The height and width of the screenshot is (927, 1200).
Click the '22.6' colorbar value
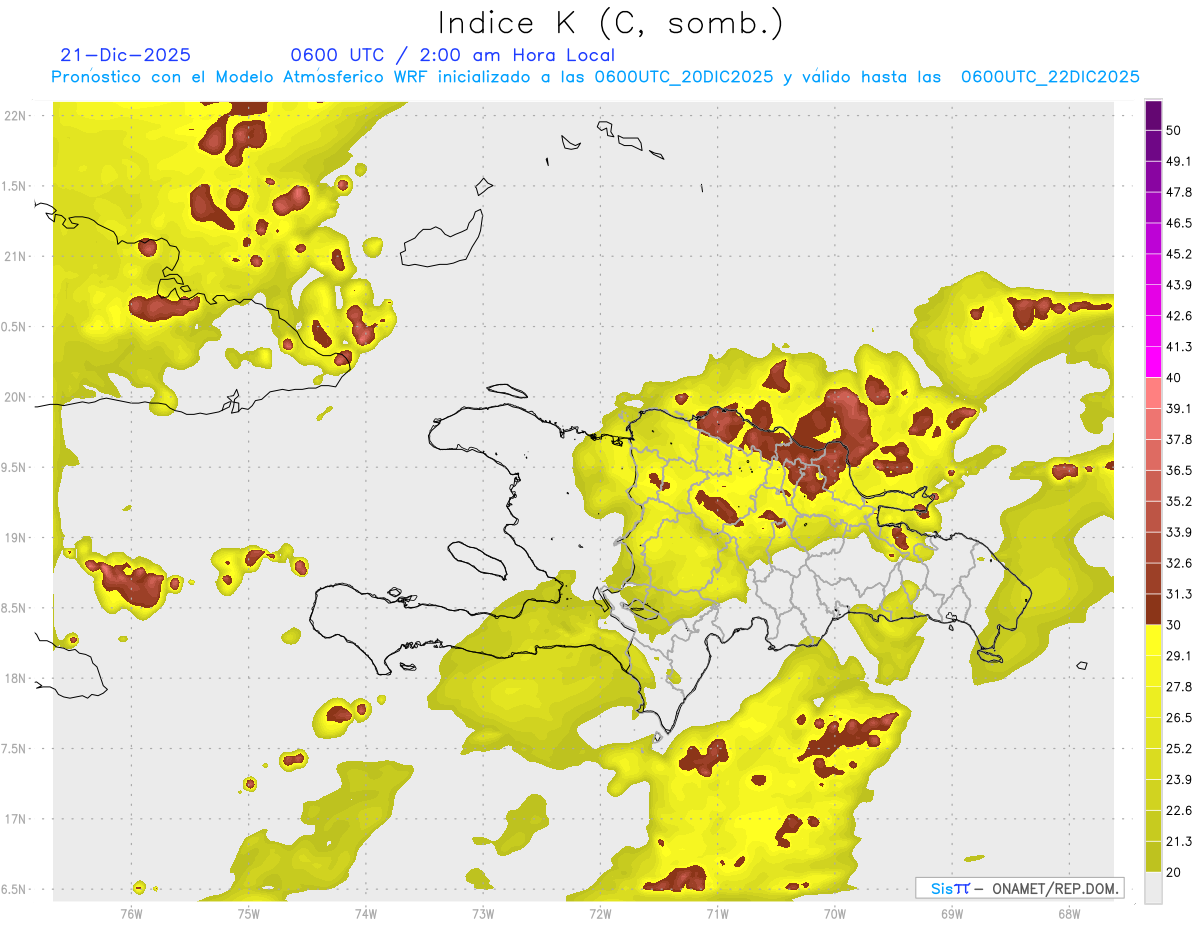pos(1180,811)
